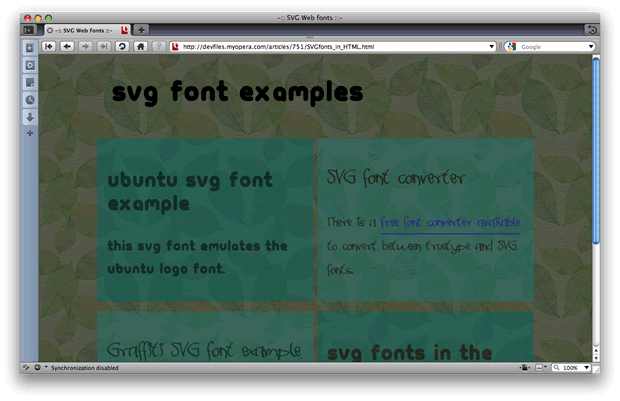The height and width of the screenshot is (401, 620).
Task: Click the Fast Forward button
Action: 104,47
